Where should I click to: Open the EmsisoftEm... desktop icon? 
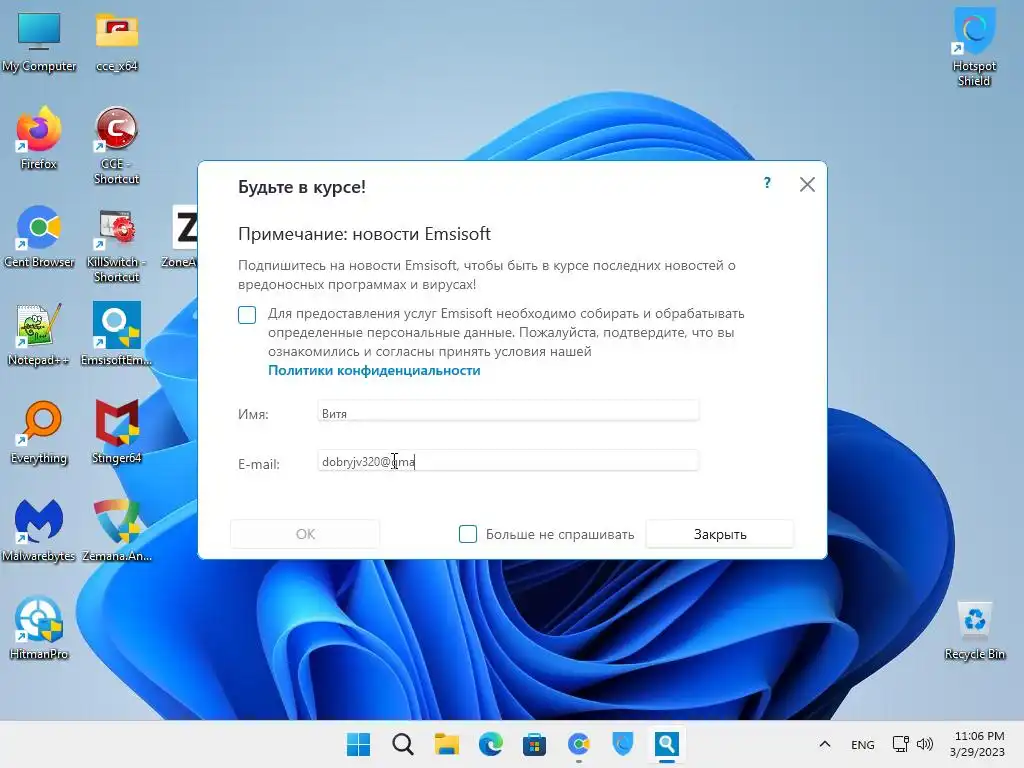coord(116,334)
